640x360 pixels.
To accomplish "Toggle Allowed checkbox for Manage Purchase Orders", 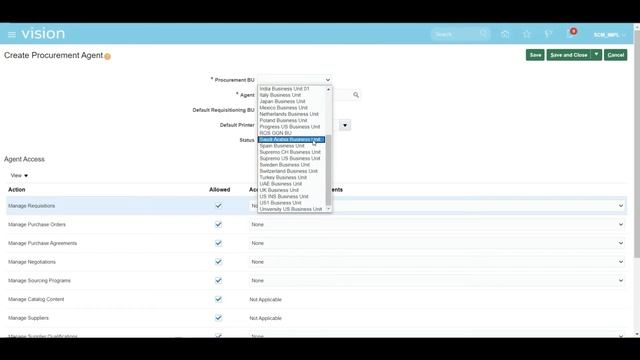I will 218,224.
